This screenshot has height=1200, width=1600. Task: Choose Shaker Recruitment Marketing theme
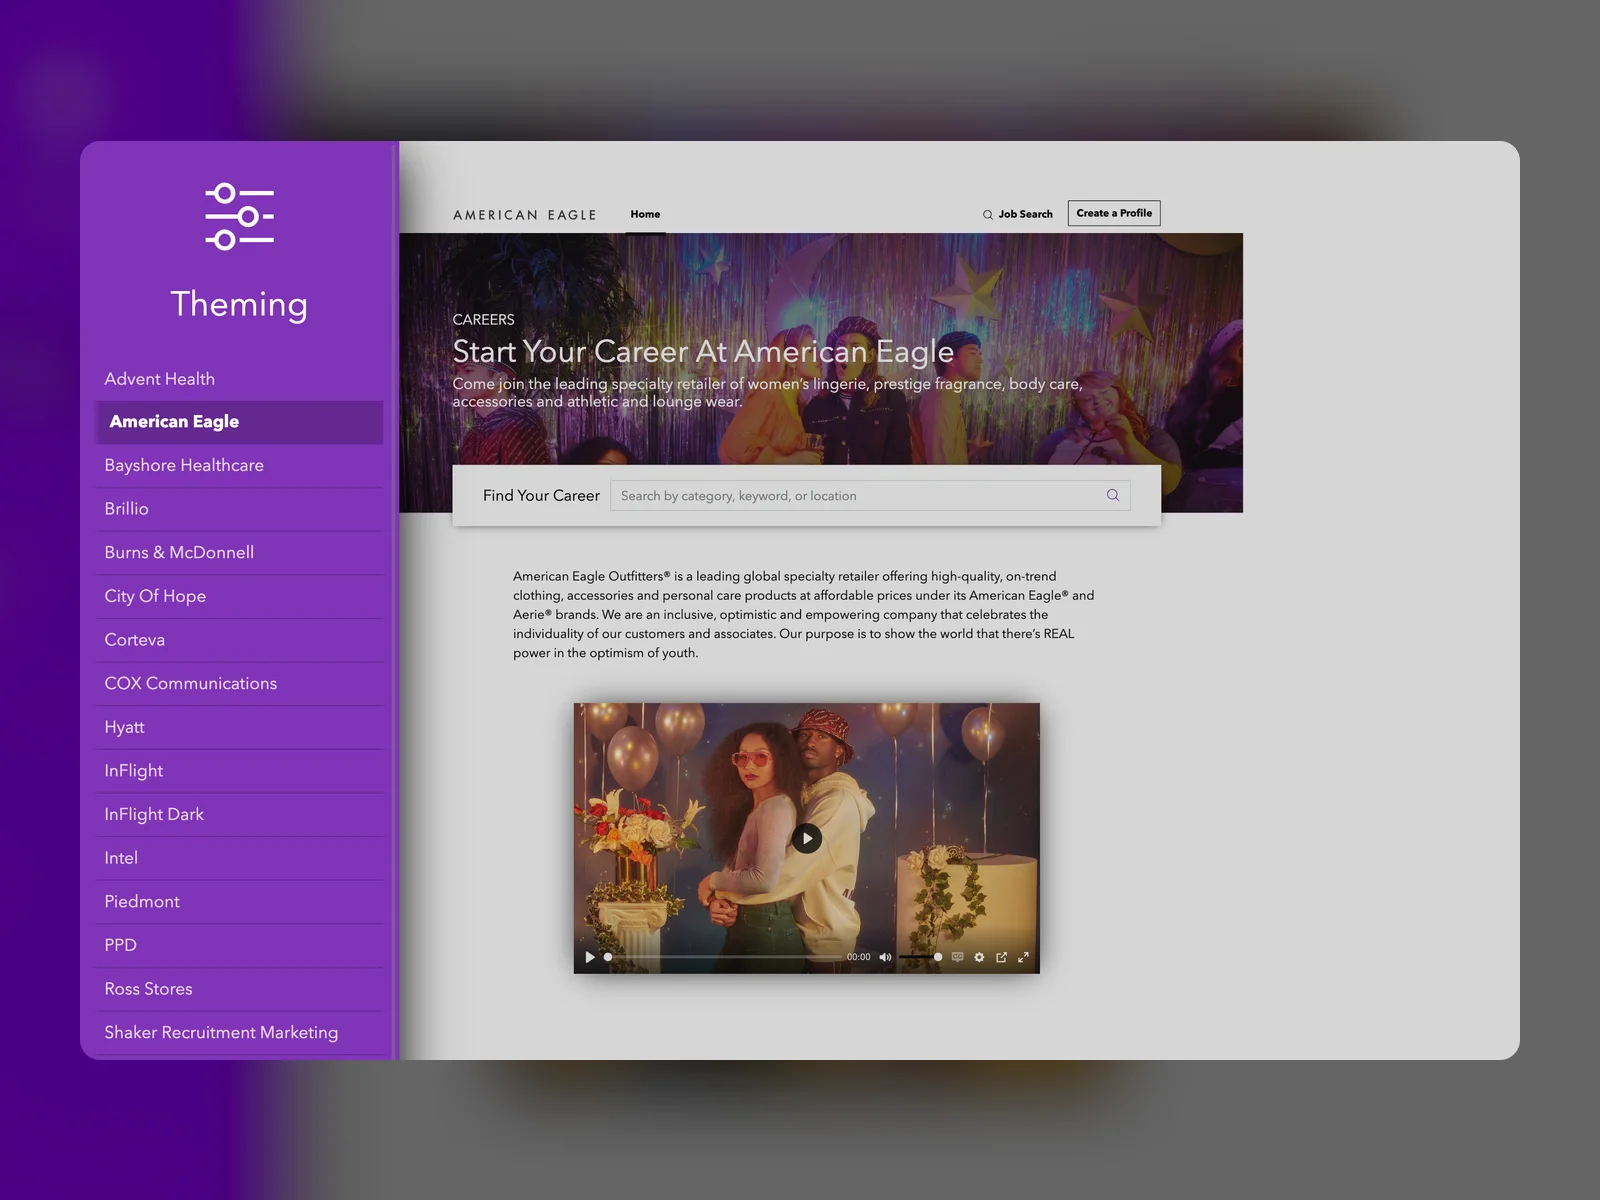pyautogui.click(x=239, y=1032)
